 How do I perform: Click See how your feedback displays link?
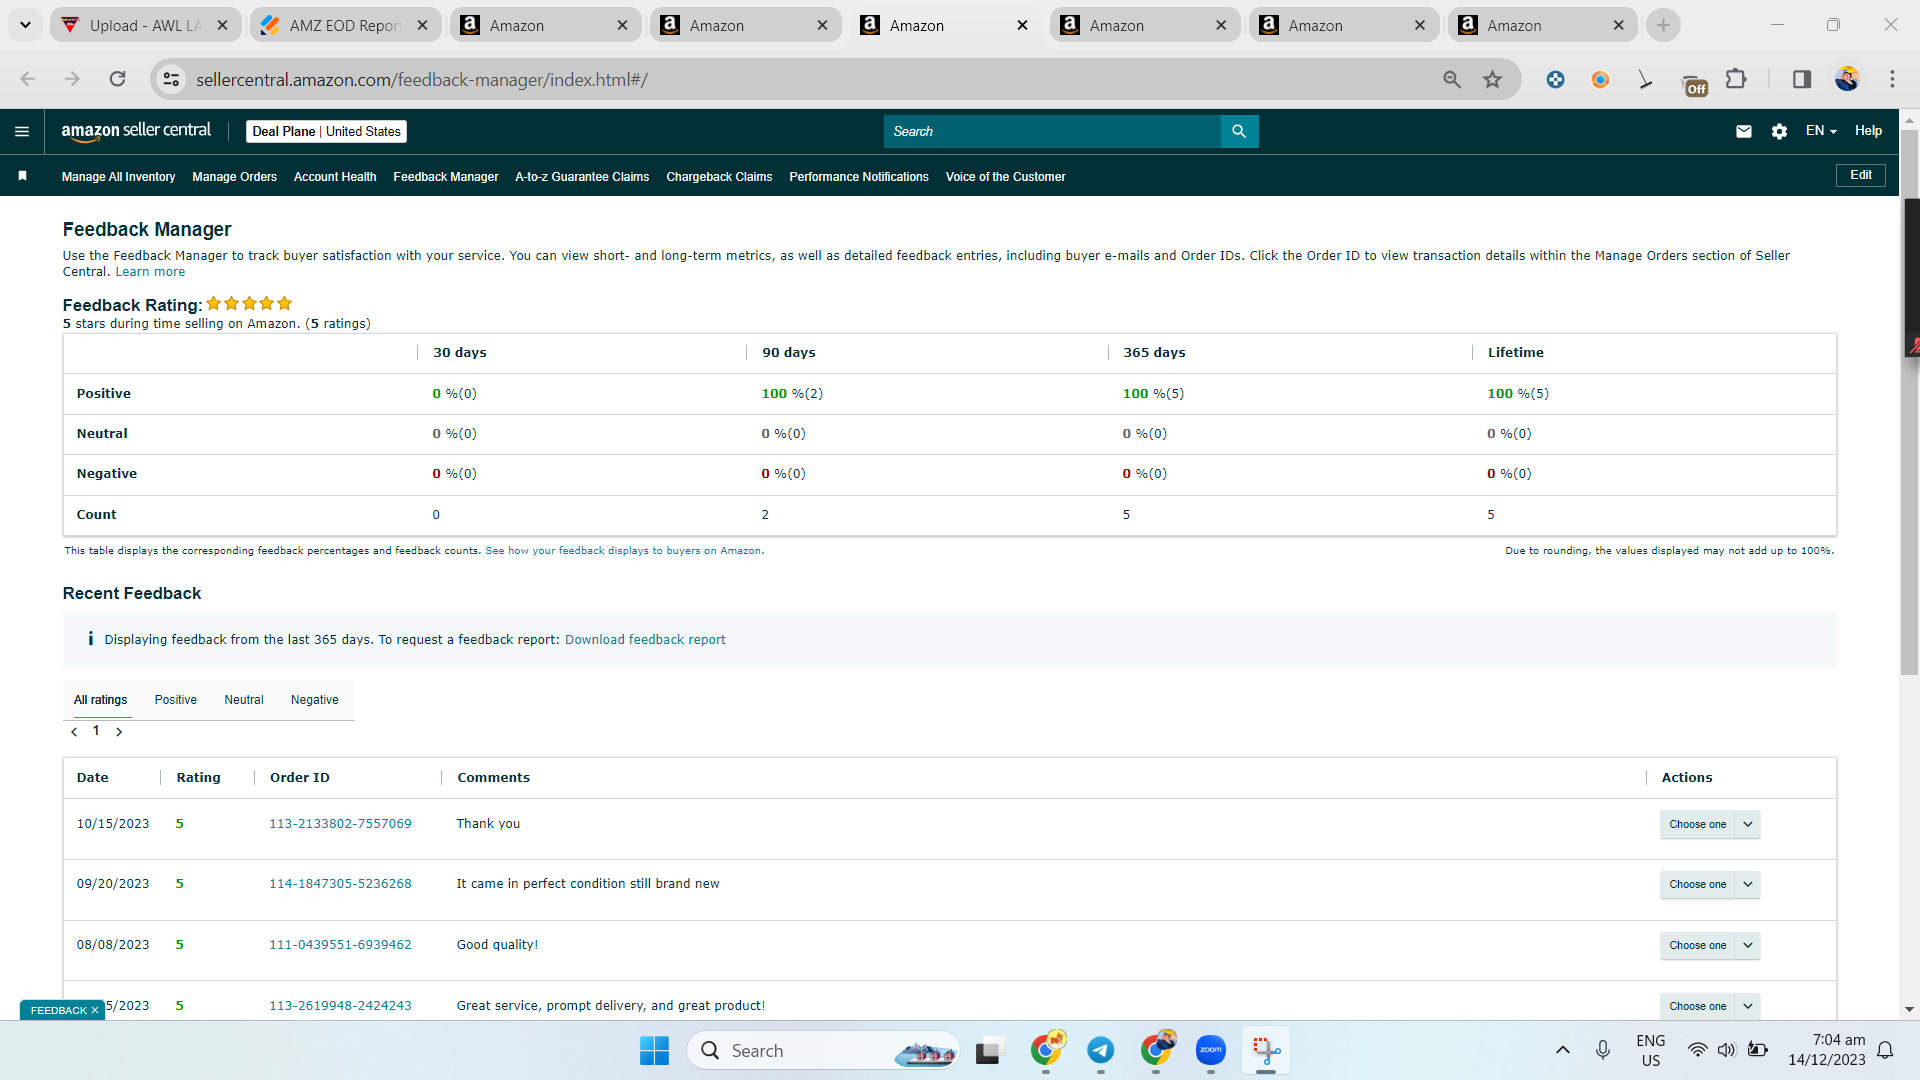624,551
